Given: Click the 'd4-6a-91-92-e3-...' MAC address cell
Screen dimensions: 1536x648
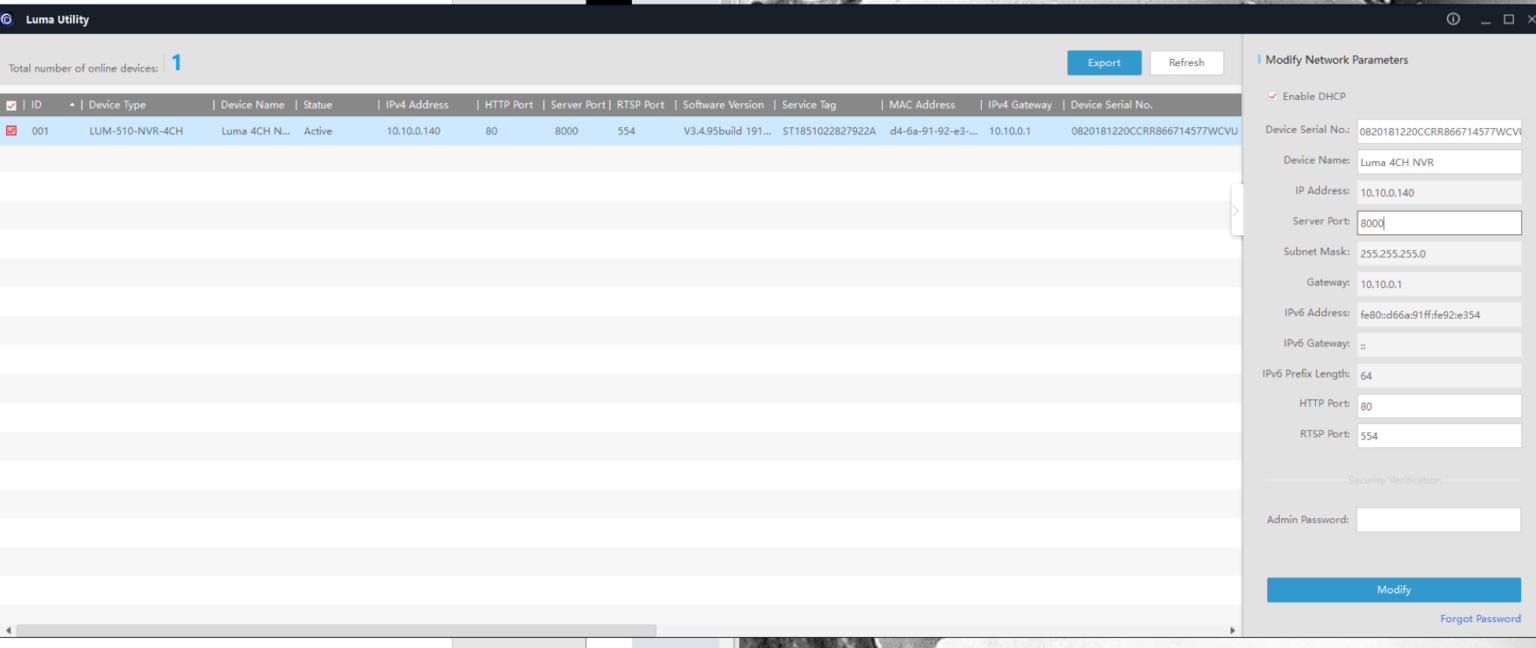Looking at the screenshot, I should point(934,131).
